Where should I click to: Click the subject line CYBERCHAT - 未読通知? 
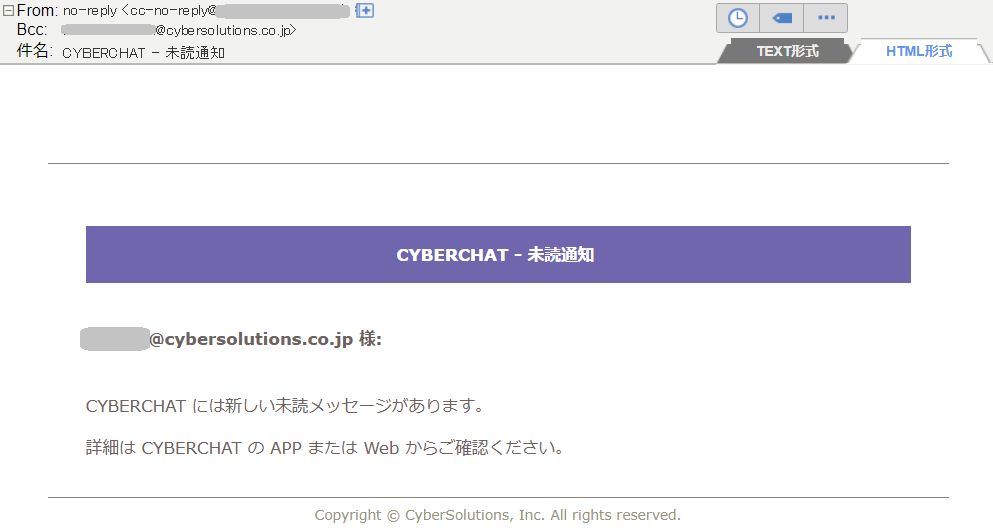point(144,53)
